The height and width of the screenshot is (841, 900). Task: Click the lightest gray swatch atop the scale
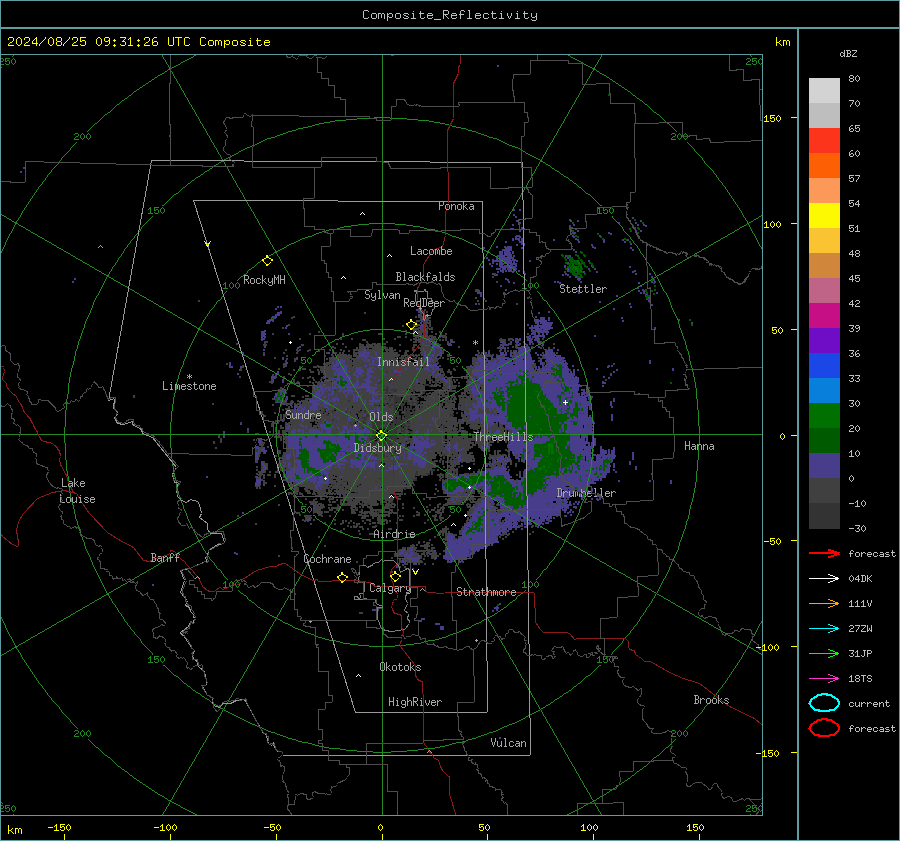(x=824, y=90)
